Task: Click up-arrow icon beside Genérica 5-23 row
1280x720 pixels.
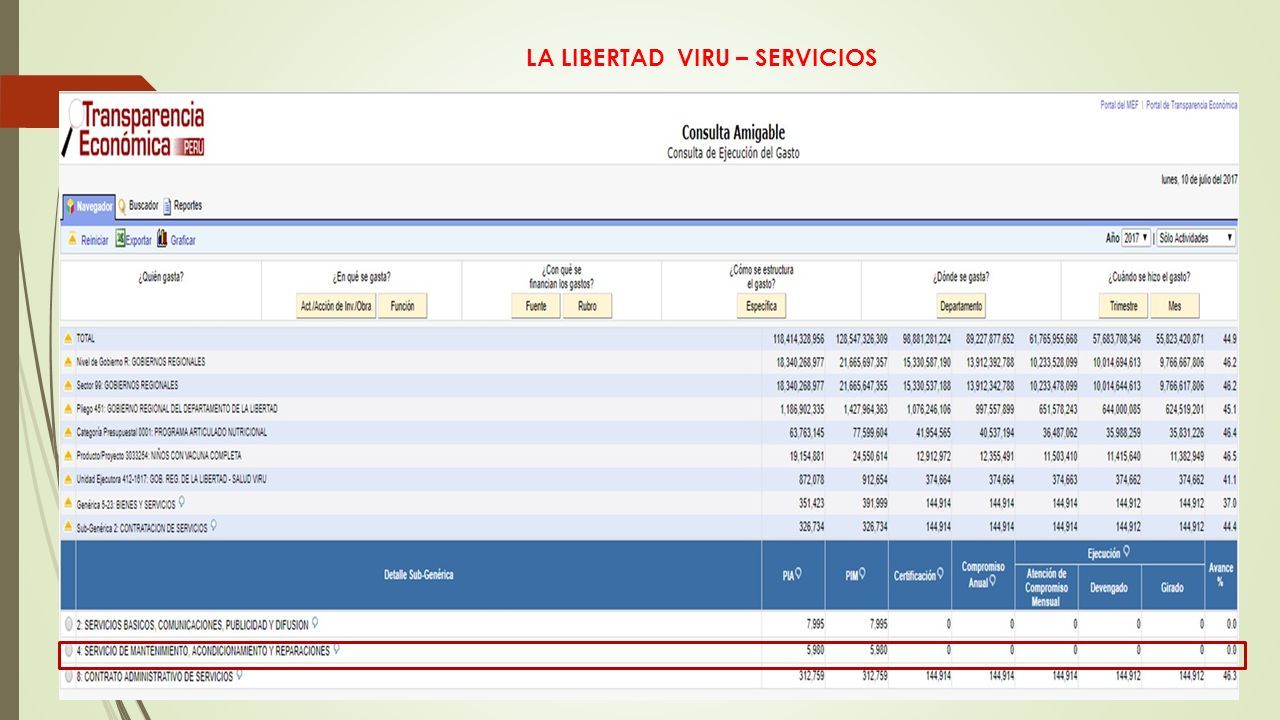Action: click(69, 504)
